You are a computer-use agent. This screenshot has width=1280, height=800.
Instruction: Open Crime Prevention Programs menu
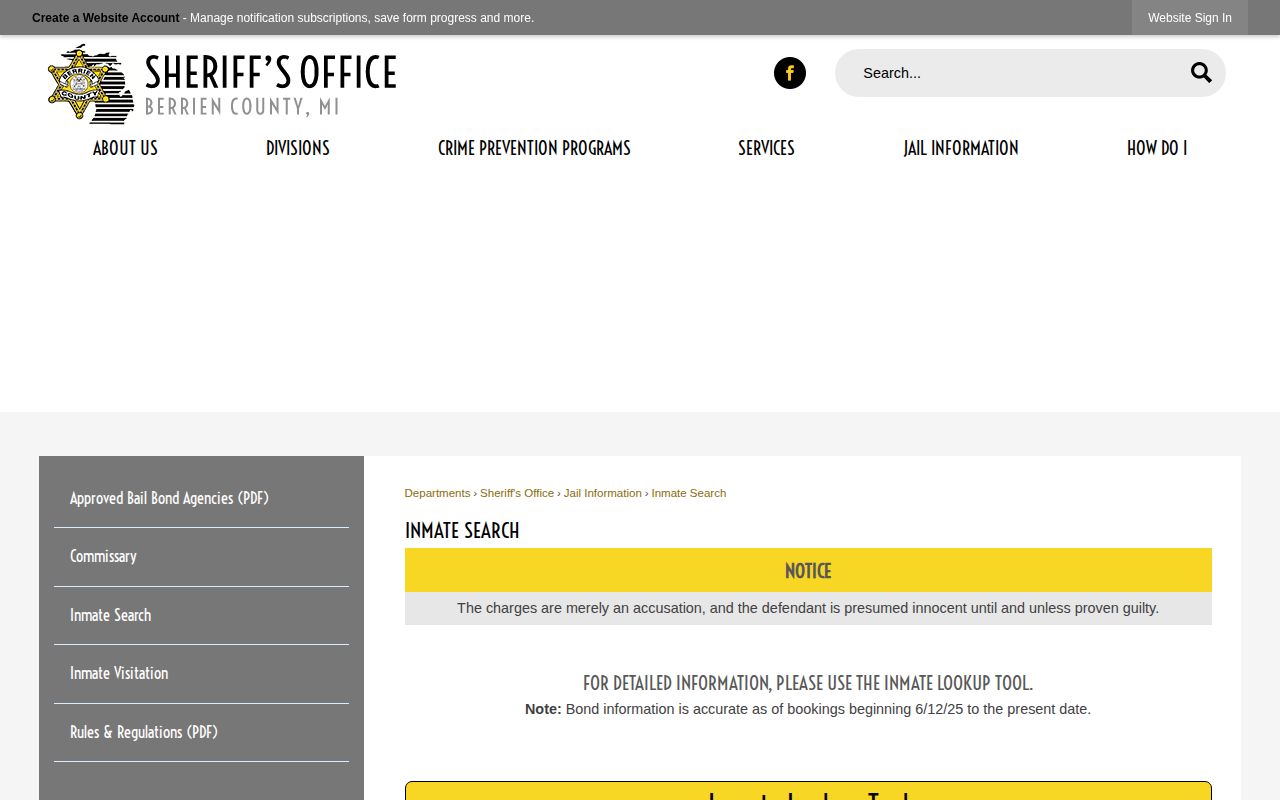click(x=534, y=148)
